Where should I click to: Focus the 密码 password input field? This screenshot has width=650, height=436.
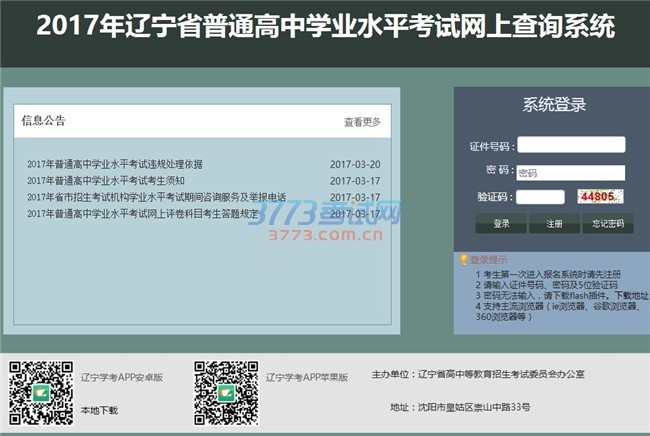[x=571, y=172]
